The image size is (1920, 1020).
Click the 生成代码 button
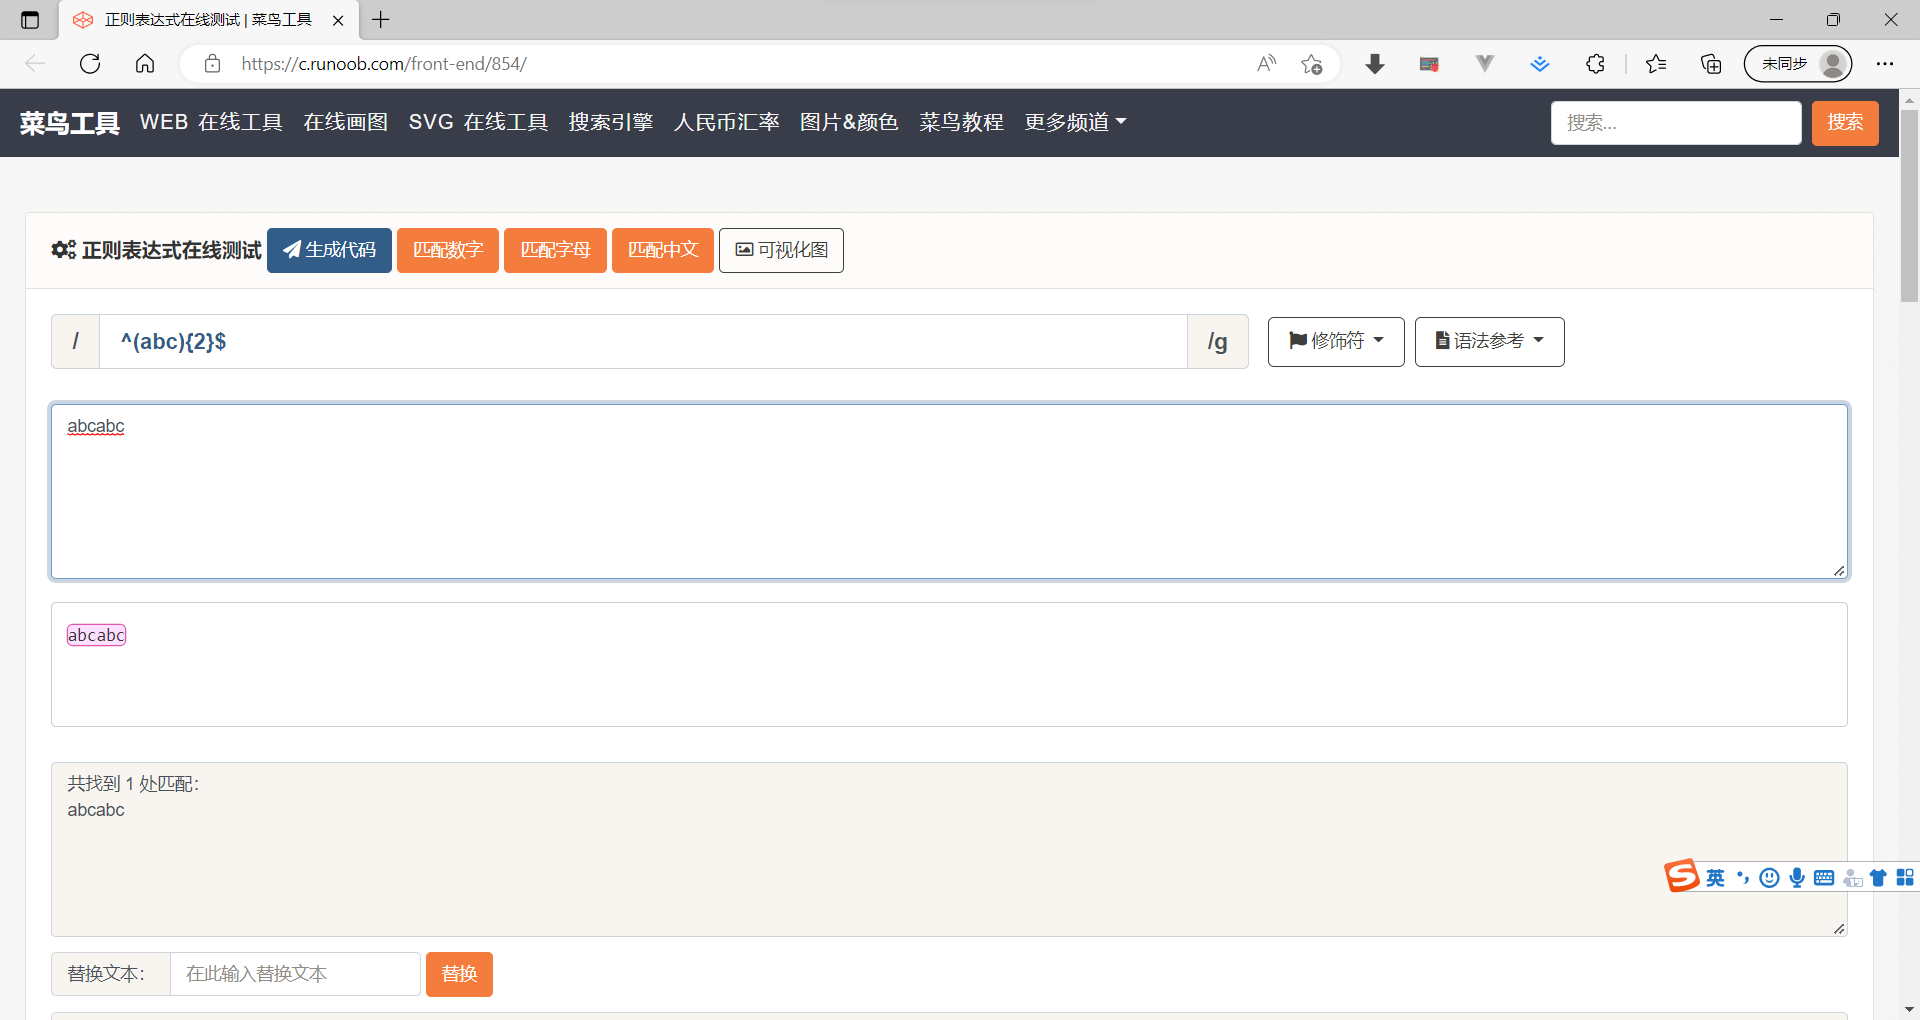coord(329,250)
